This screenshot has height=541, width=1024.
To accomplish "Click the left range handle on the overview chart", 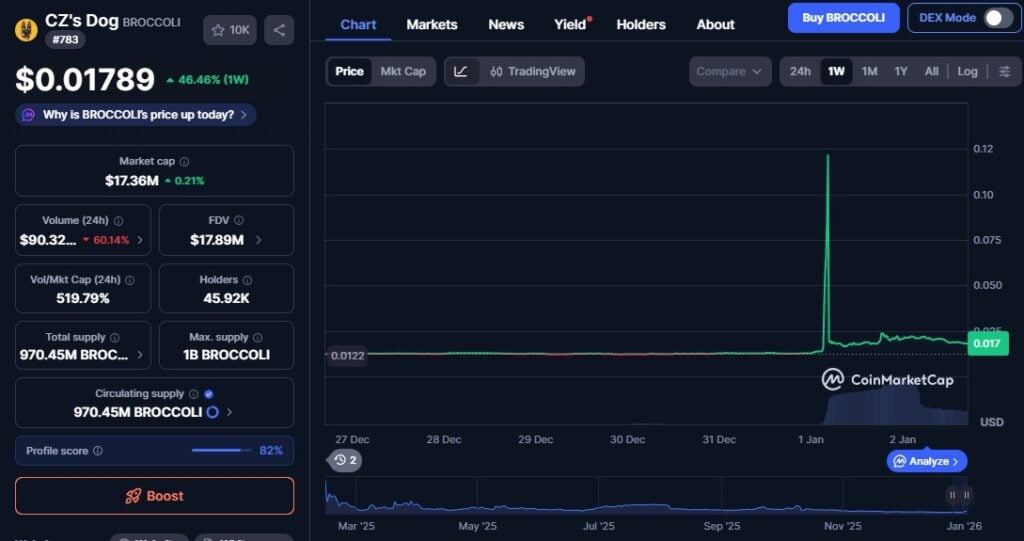I will click(952, 495).
